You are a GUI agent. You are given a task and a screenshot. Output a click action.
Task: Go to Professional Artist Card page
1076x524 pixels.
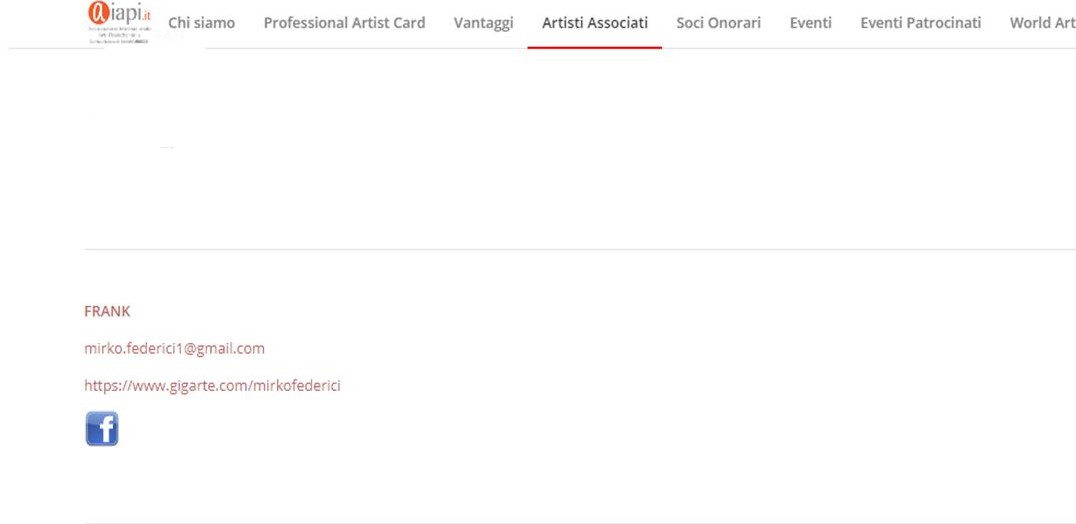click(344, 23)
